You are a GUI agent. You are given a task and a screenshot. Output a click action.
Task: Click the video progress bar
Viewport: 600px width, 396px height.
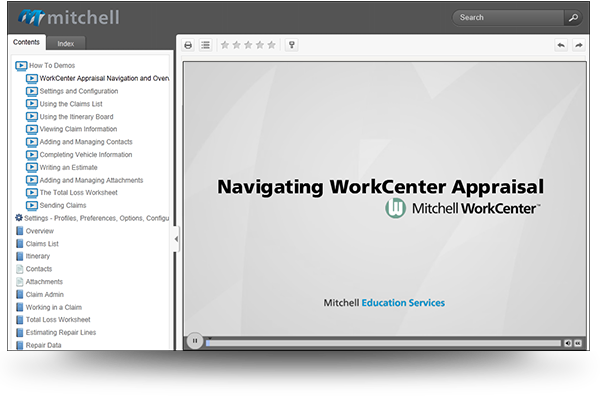point(383,343)
